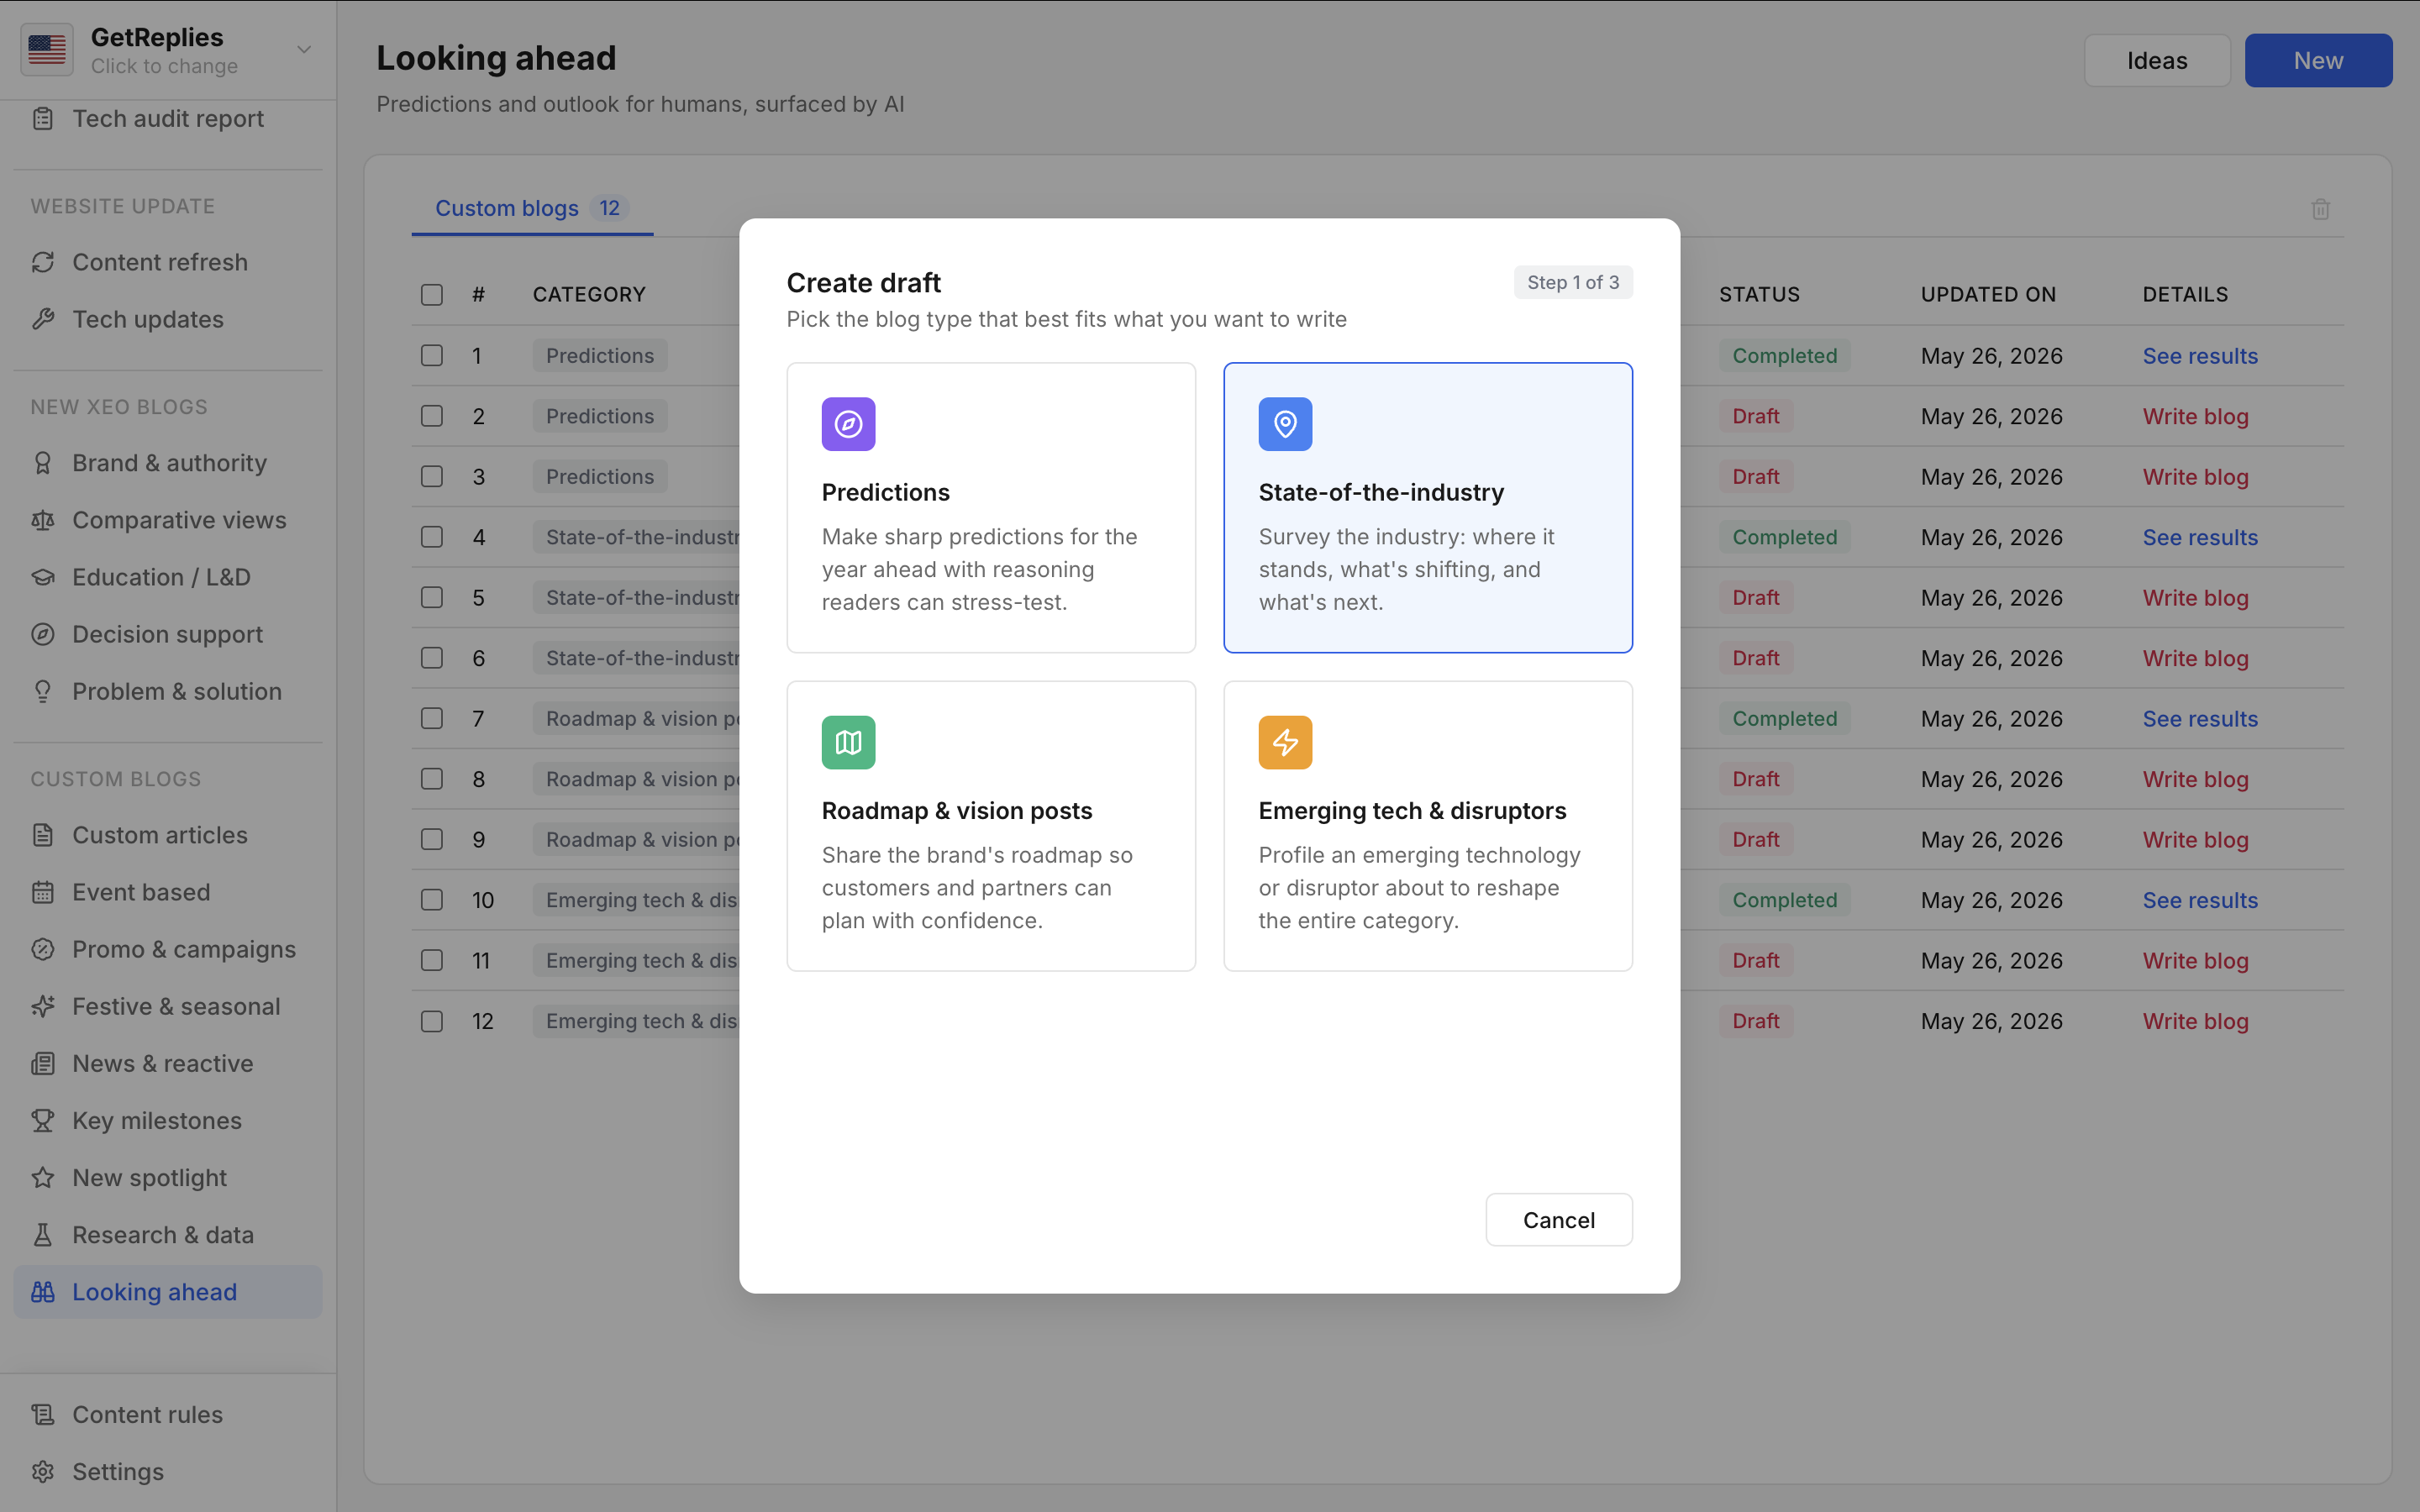Click the Custom blogs count badge 12
Screen dimensions: 2420x1512
[609, 208]
